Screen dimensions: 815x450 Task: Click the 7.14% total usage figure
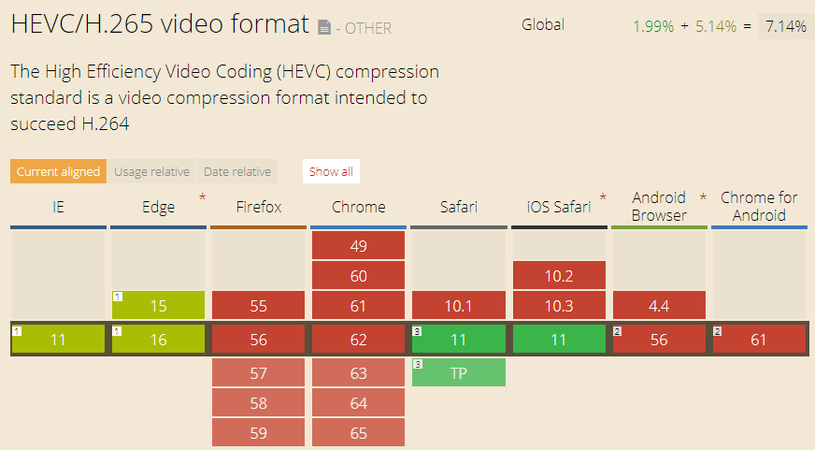click(x=785, y=27)
